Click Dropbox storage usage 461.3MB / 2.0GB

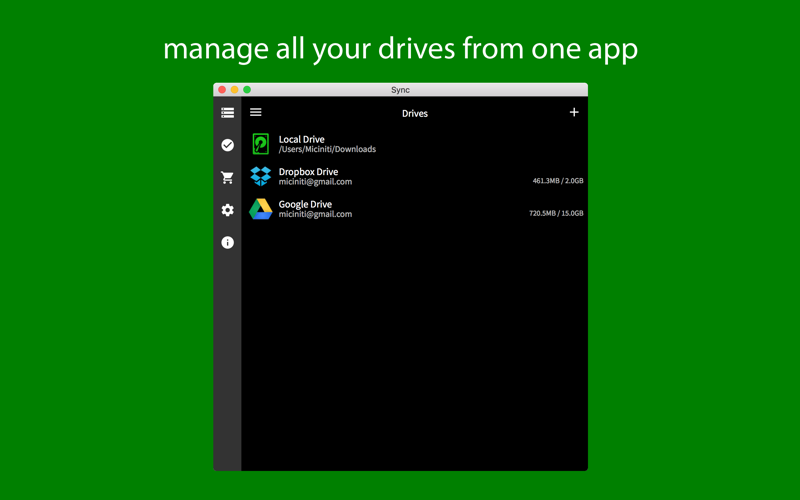click(x=558, y=181)
